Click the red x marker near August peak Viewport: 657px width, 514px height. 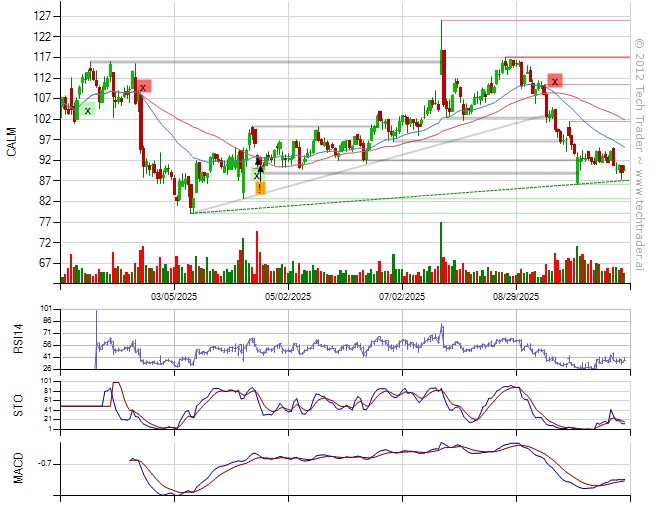[554, 80]
